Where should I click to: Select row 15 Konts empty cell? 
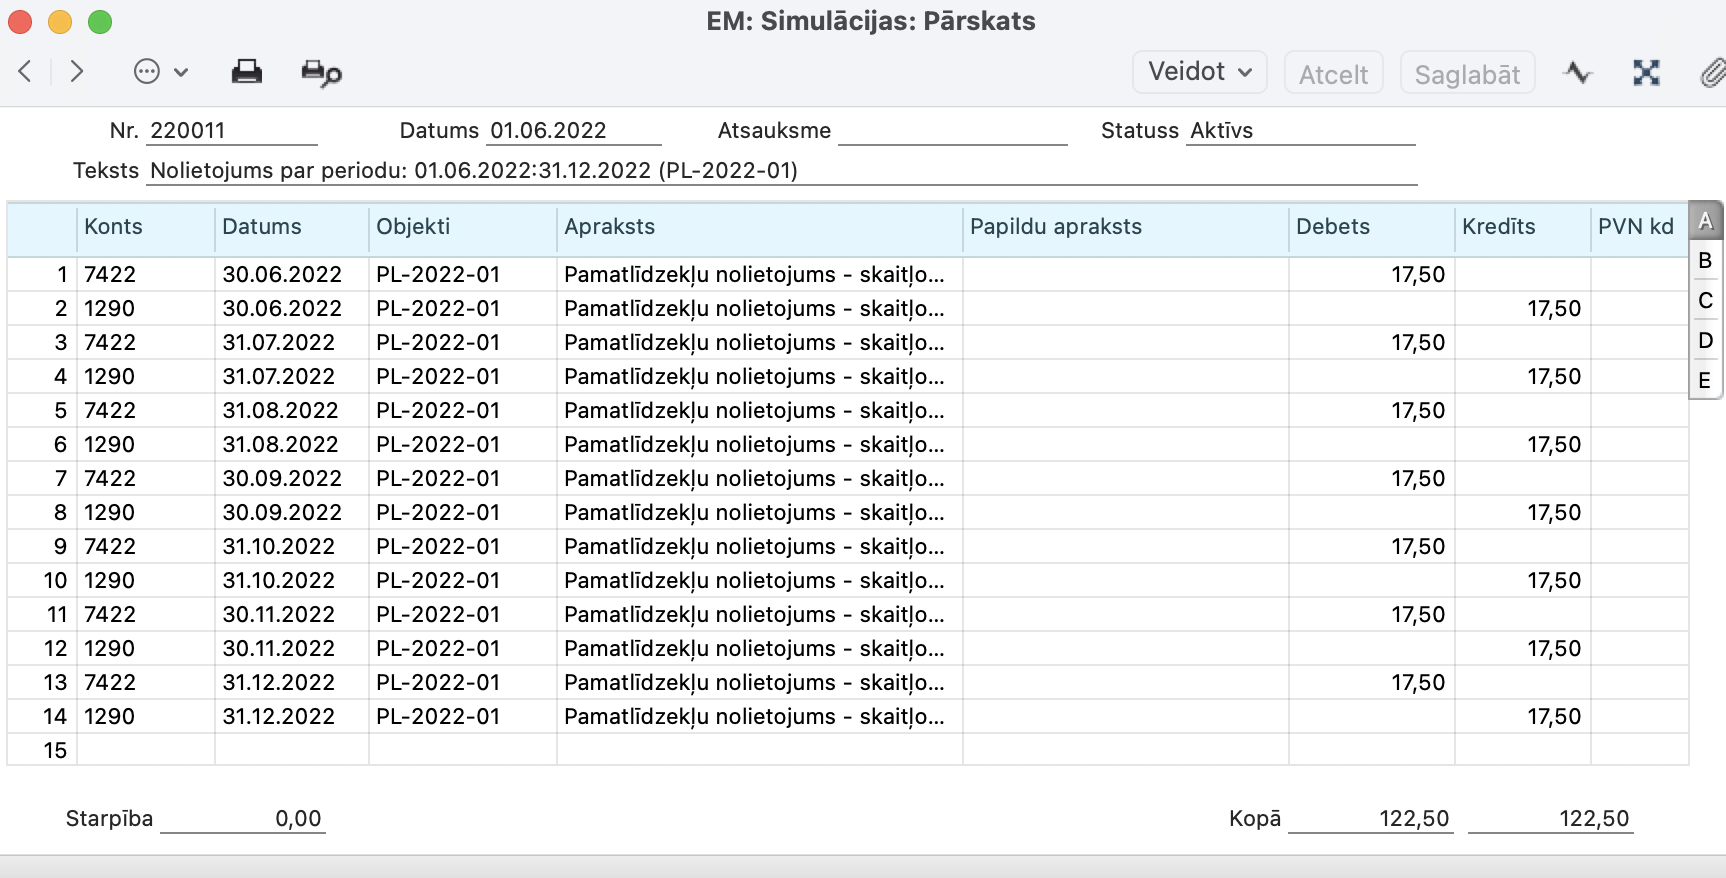coord(145,750)
